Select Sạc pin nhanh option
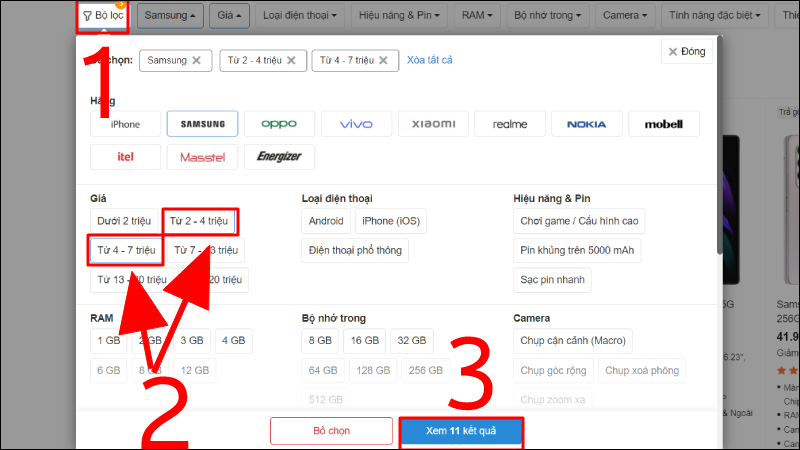 [x=553, y=280]
